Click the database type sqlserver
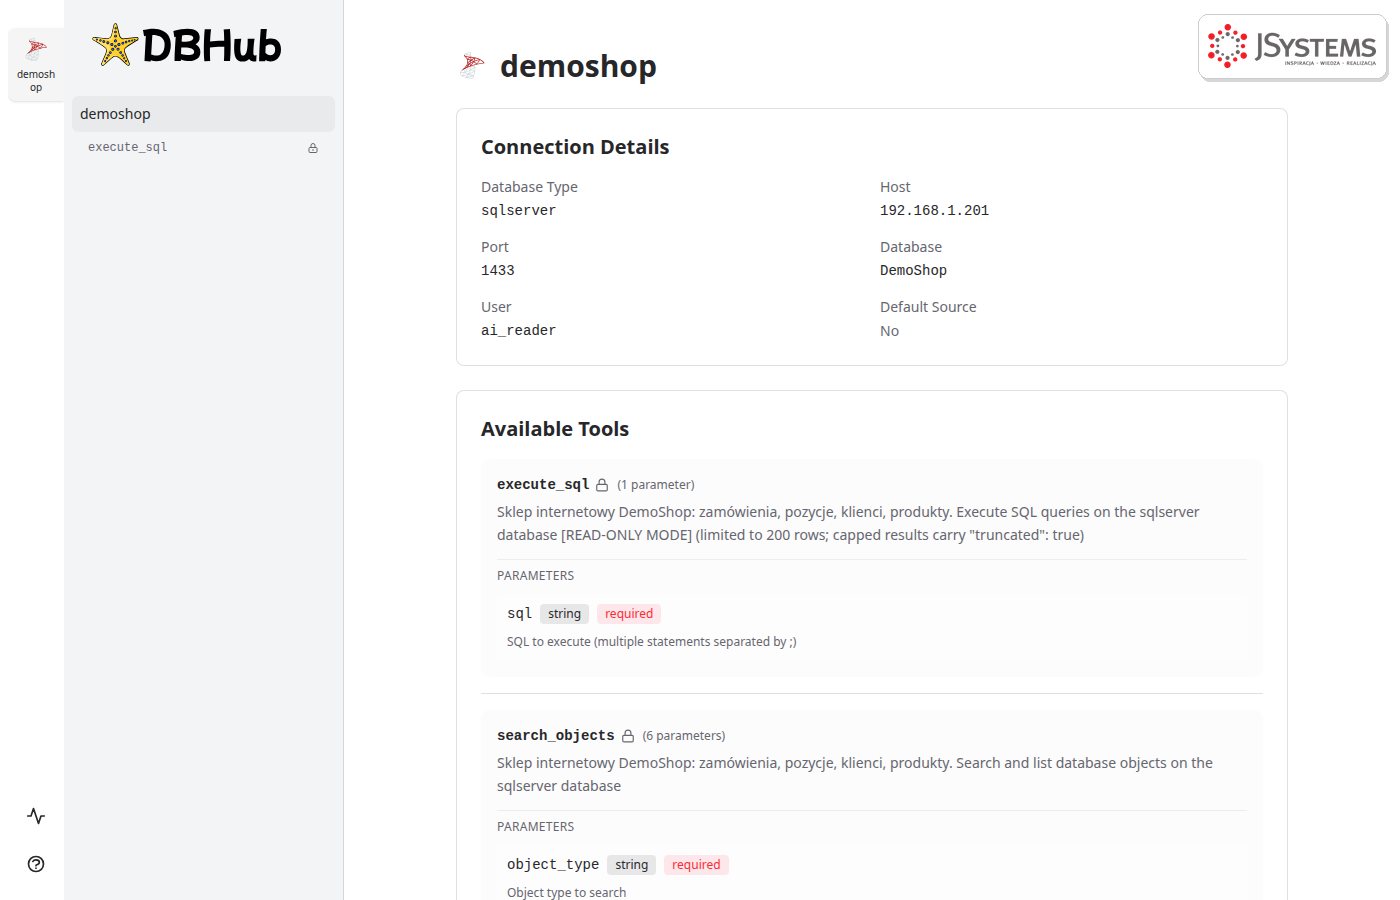 (518, 211)
